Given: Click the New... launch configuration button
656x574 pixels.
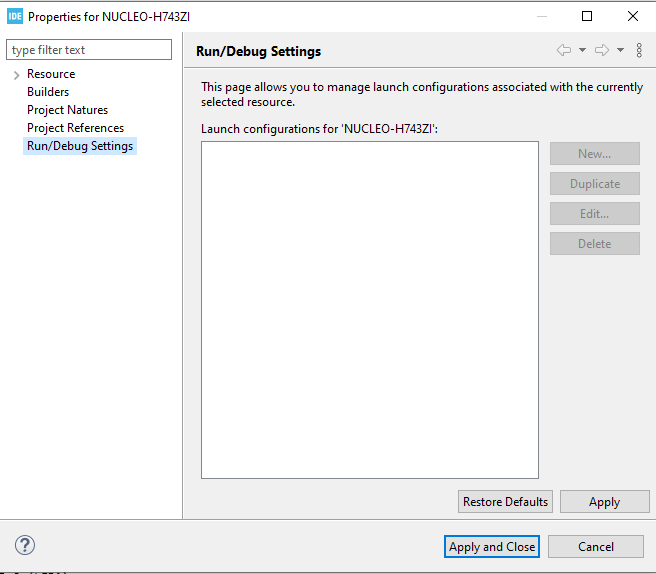Looking at the screenshot, I should click(x=594, y=154).
